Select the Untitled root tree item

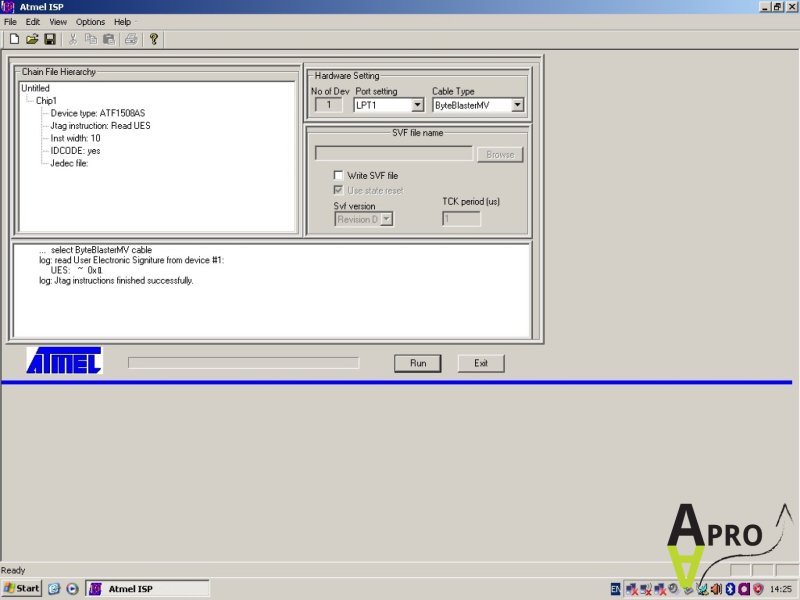(x=35, y=88)
